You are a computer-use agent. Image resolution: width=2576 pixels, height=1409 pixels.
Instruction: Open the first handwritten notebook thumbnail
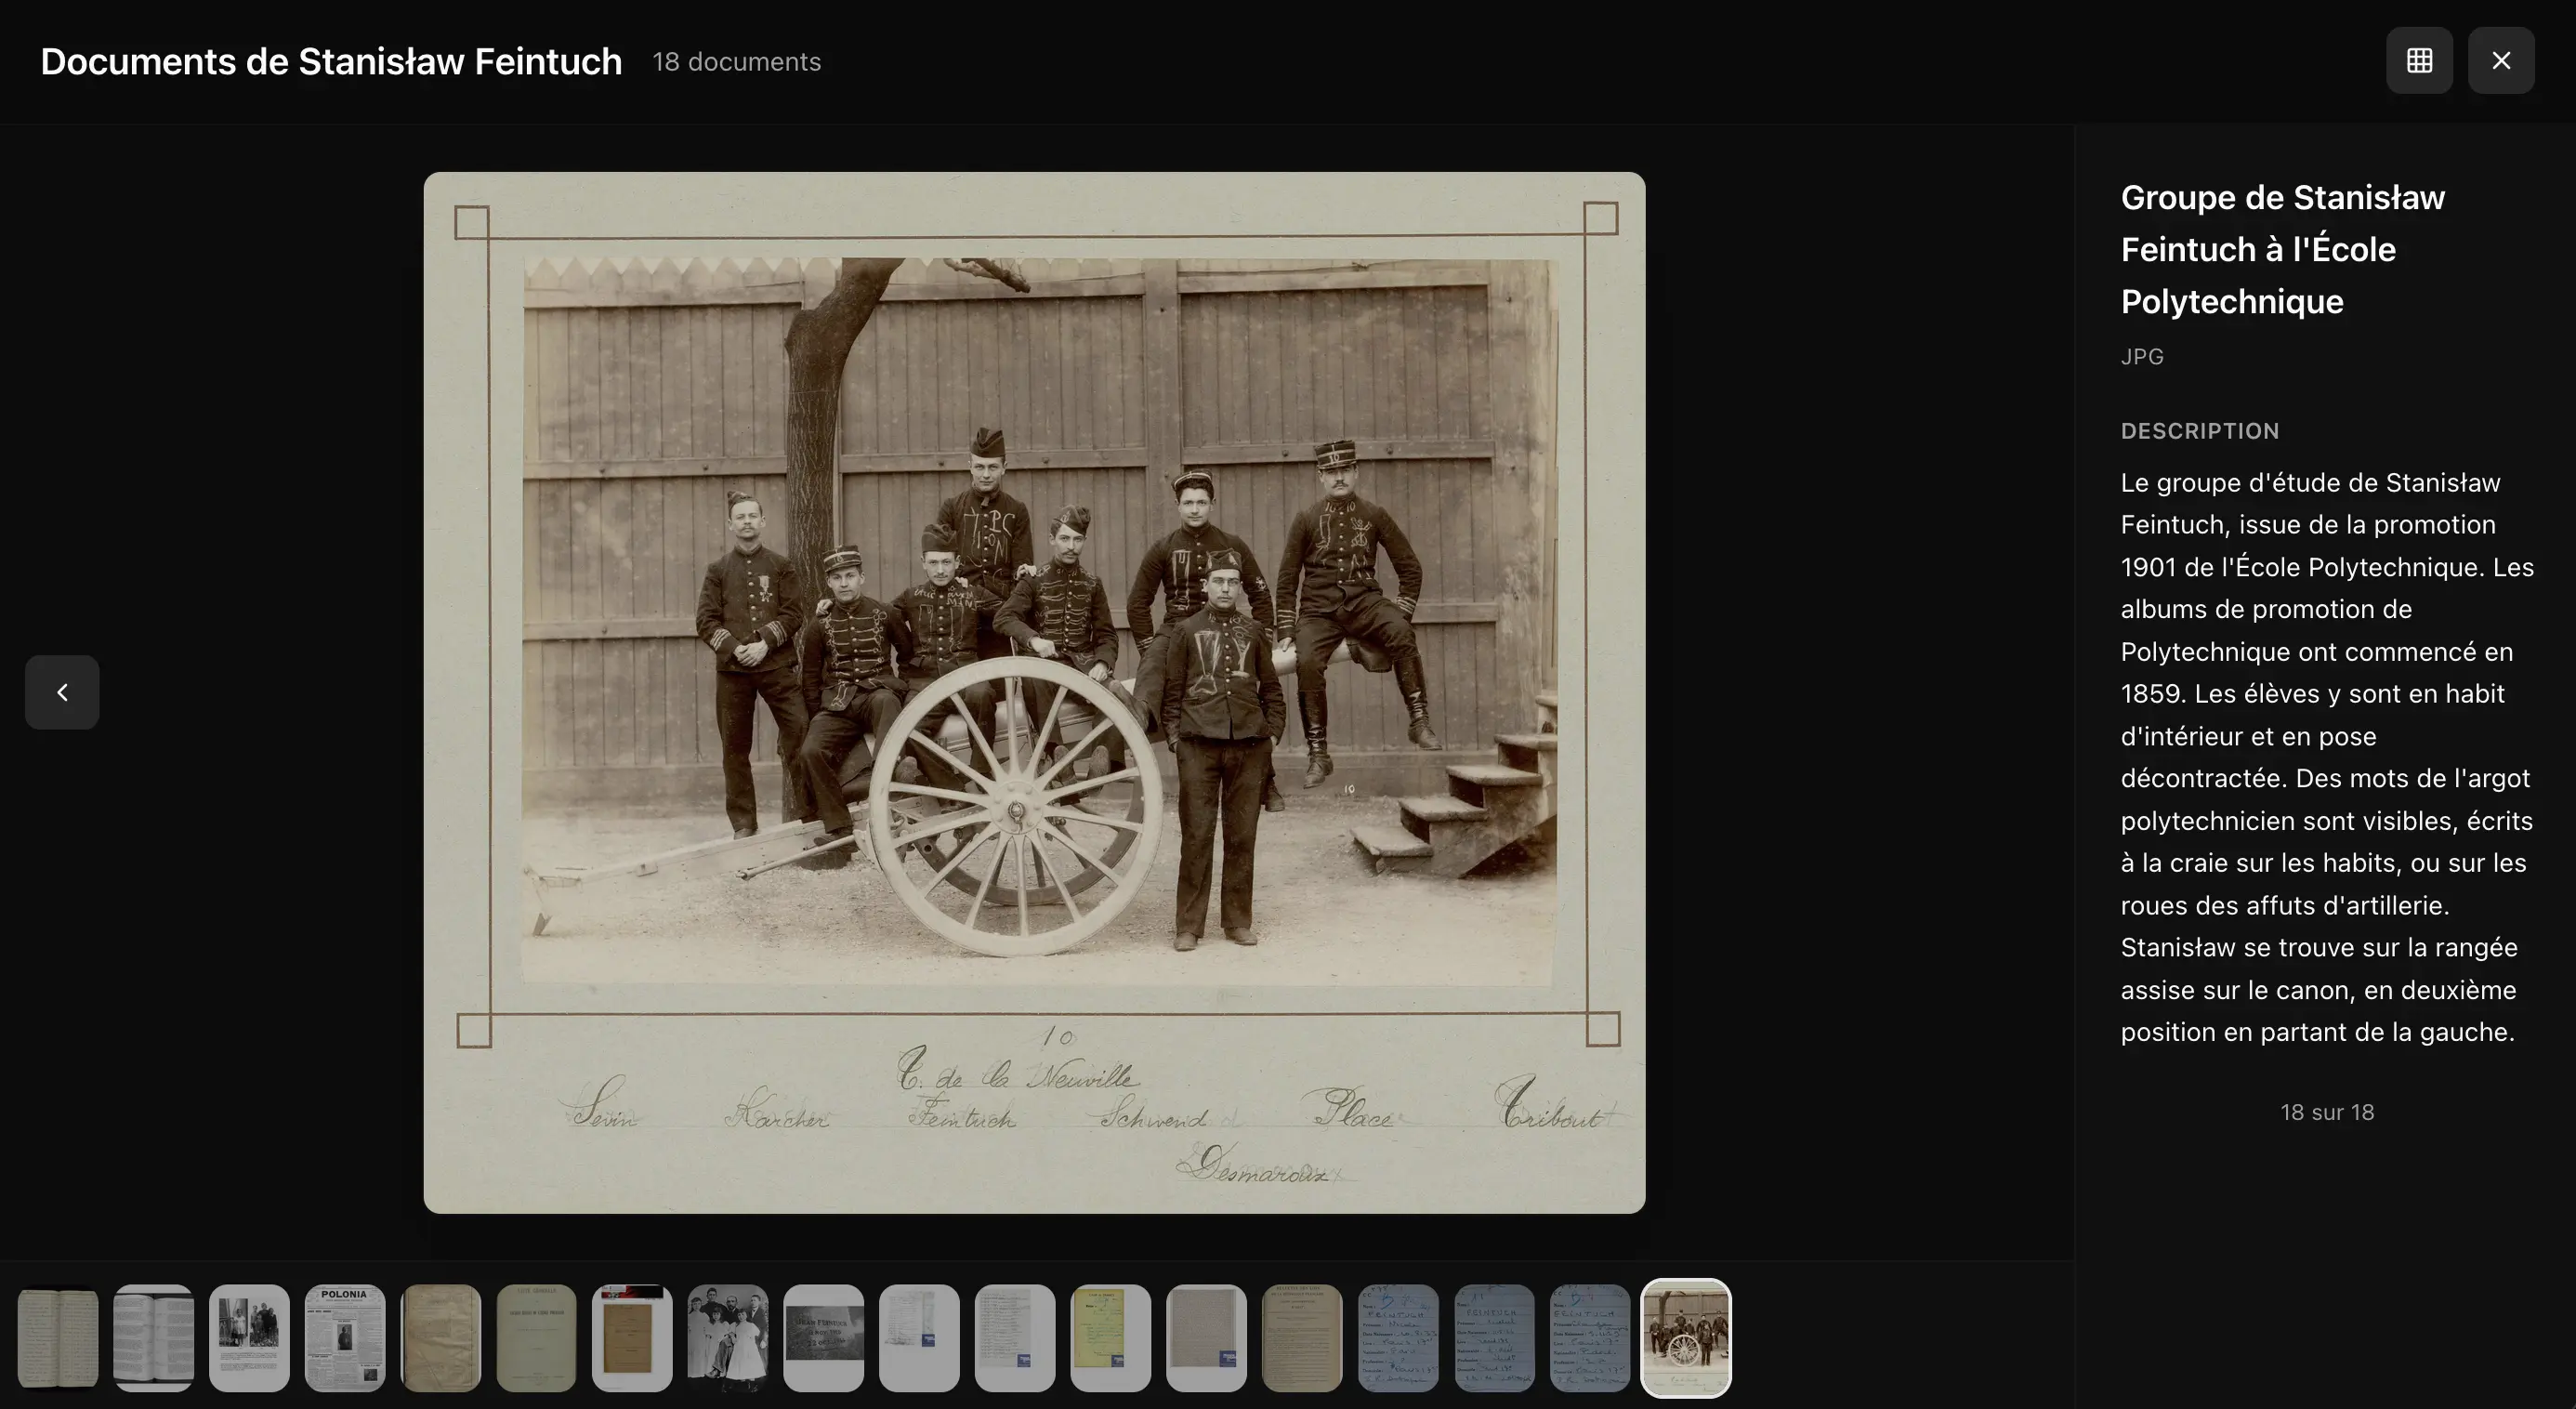(x=58, y=1337)
